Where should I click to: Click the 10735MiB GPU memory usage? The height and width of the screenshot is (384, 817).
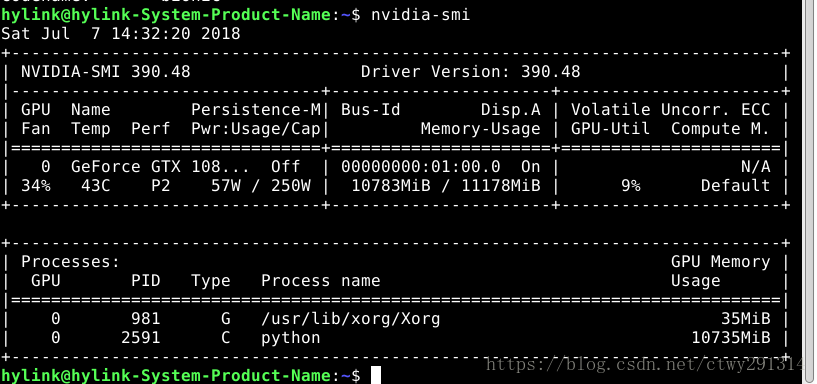point(731,338)
